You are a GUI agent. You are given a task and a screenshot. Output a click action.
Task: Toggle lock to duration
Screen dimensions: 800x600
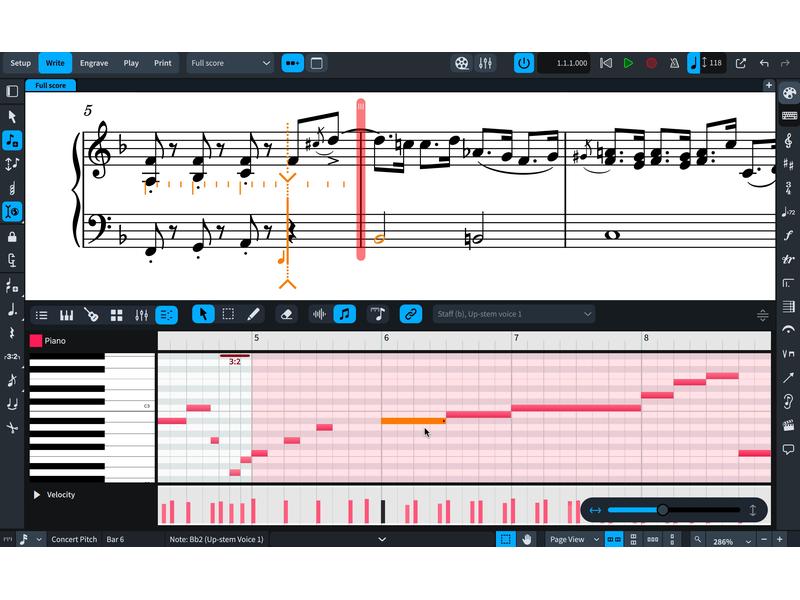tap(12, 236)
